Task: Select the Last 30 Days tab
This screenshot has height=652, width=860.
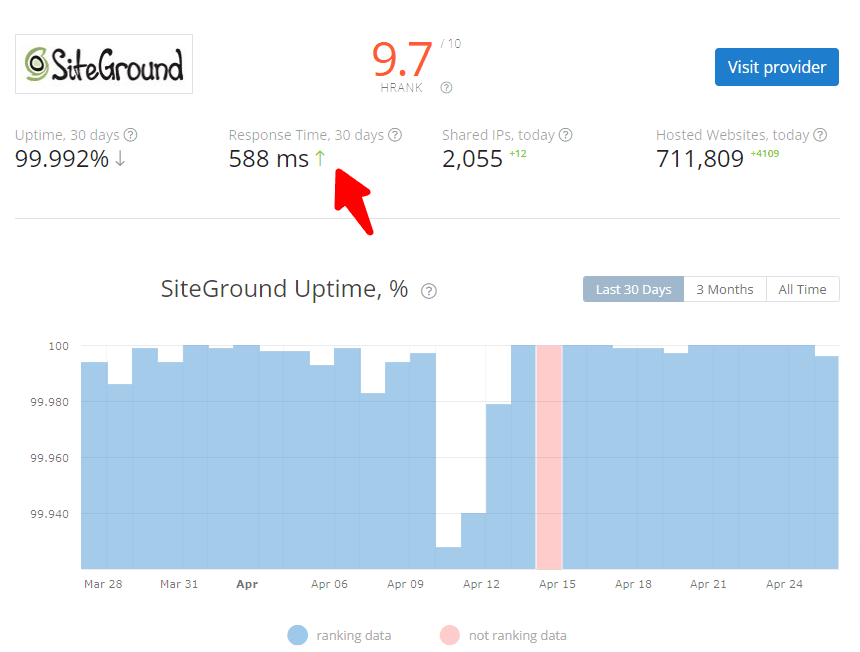Action: tap(633, 289)
